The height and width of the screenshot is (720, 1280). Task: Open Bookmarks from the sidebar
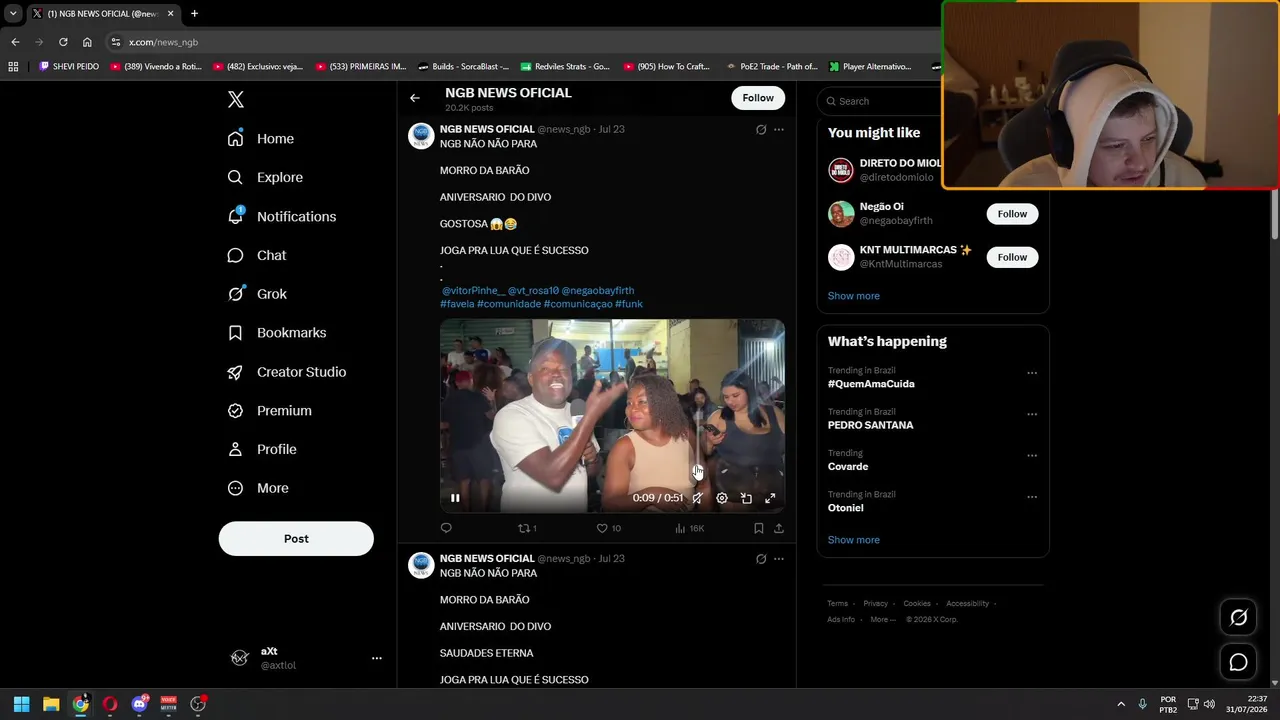coord(277,333)
